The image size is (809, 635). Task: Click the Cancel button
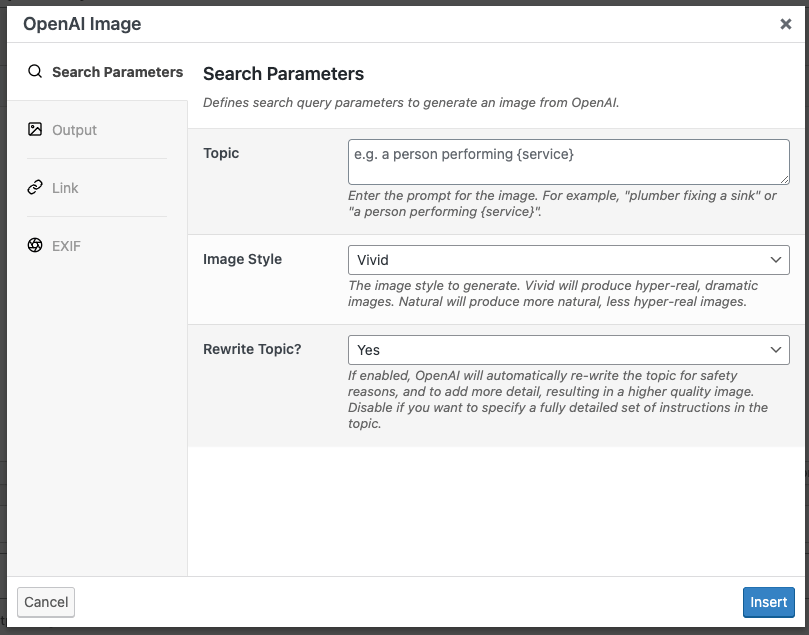[x=46, y=602]
